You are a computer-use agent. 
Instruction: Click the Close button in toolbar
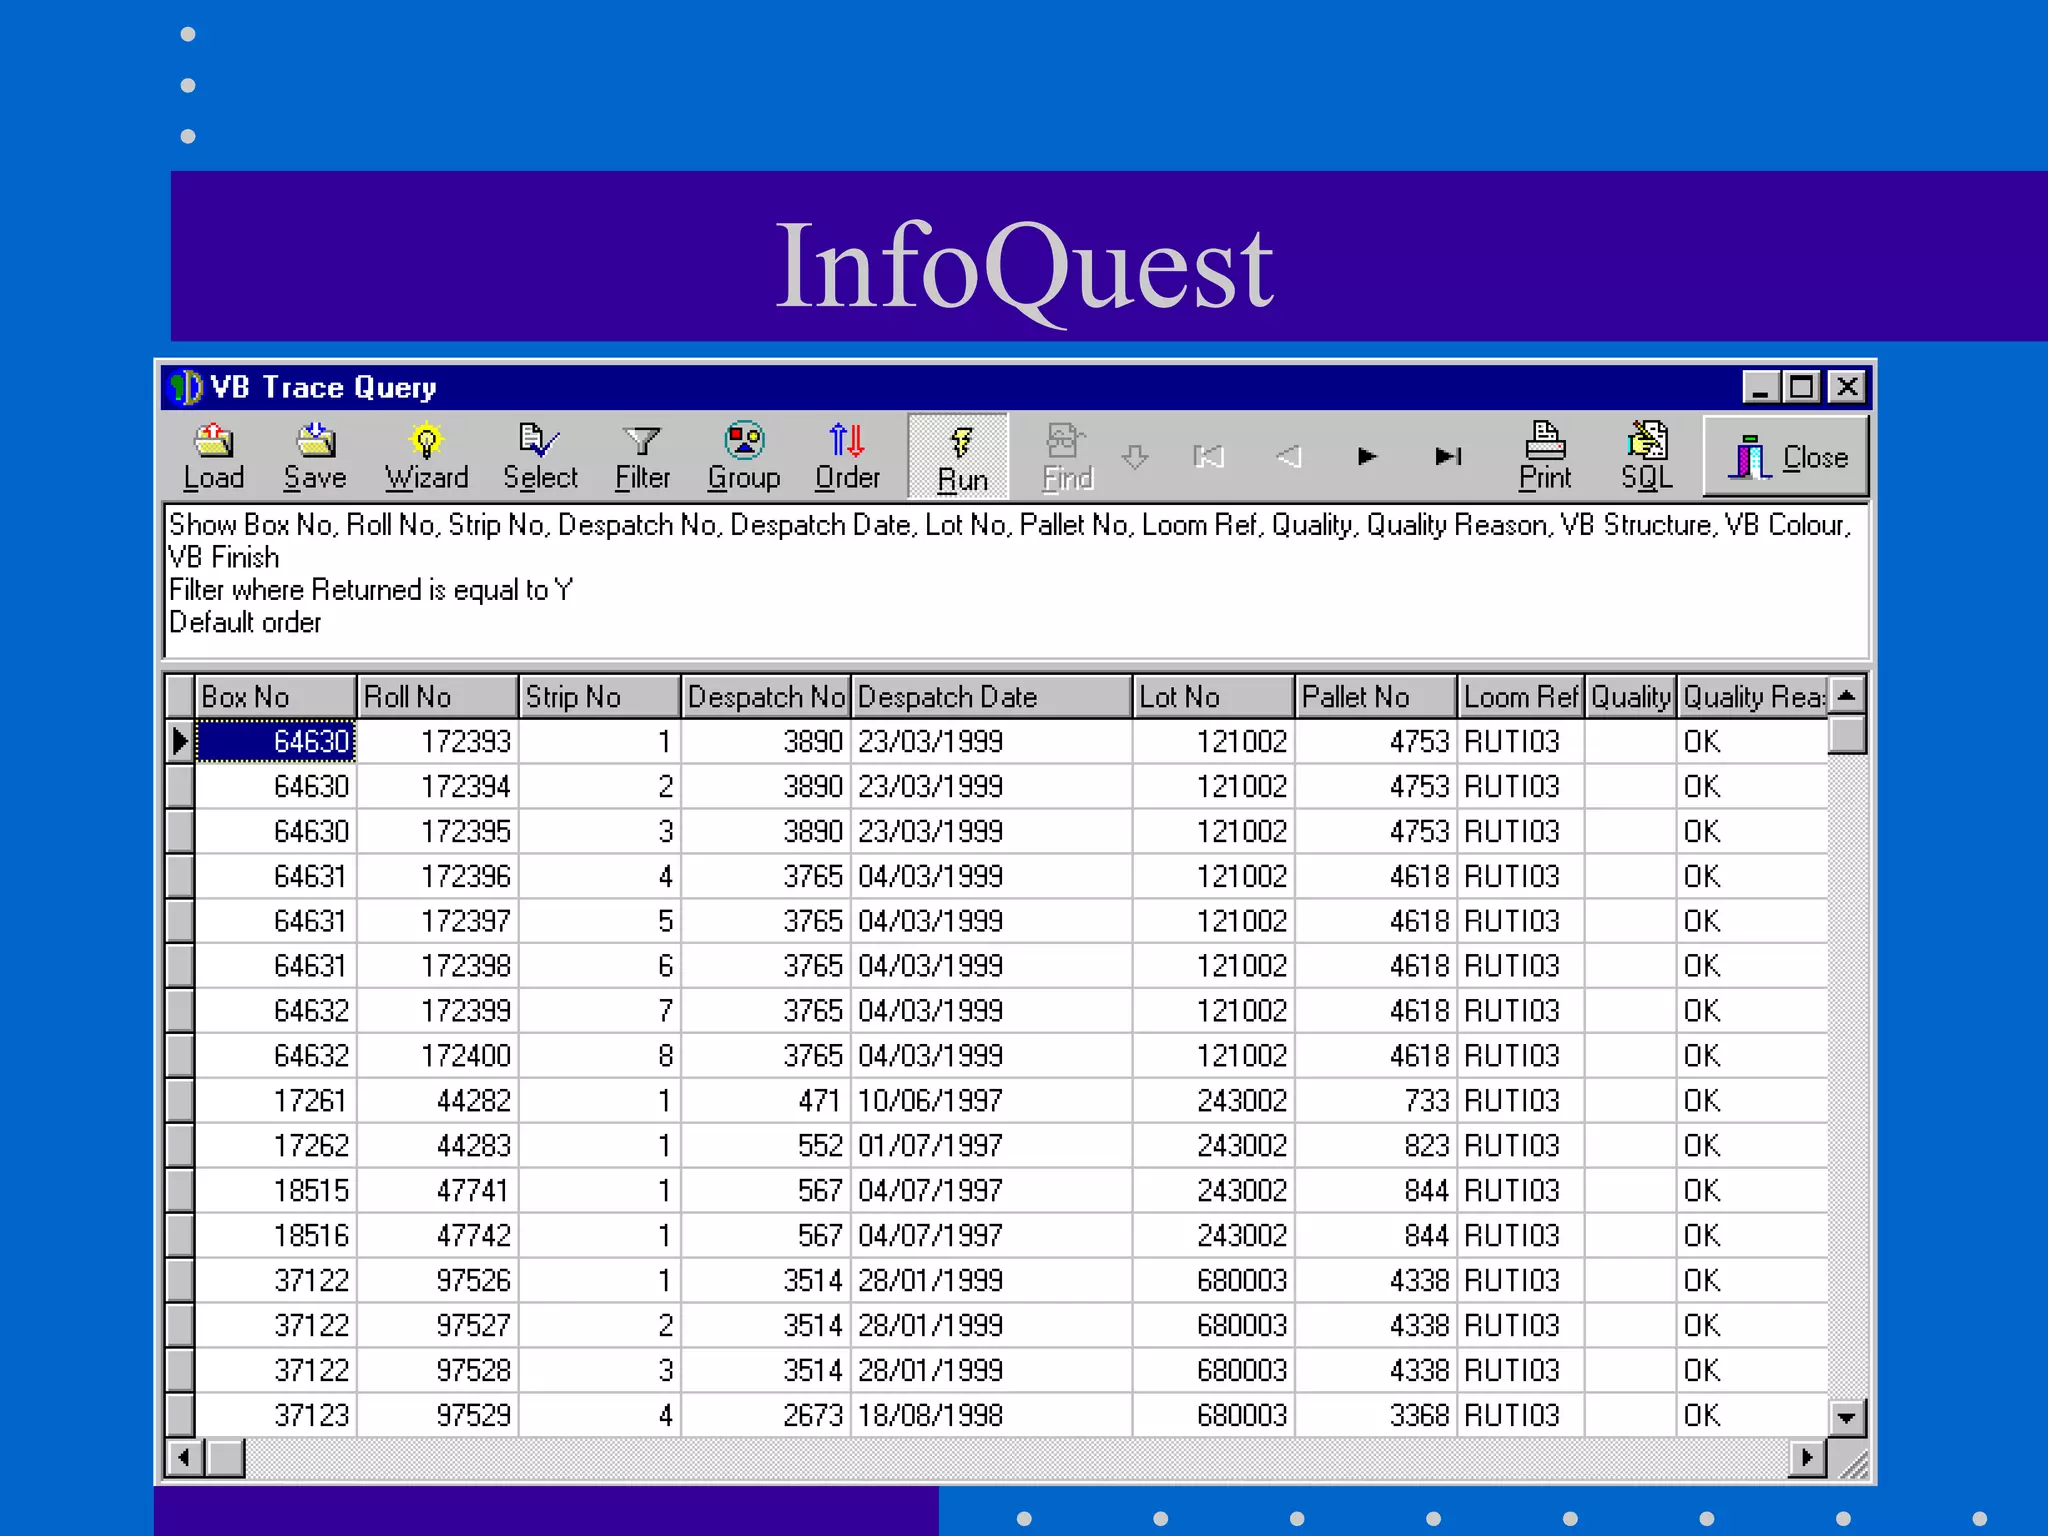click(1787, 457)
